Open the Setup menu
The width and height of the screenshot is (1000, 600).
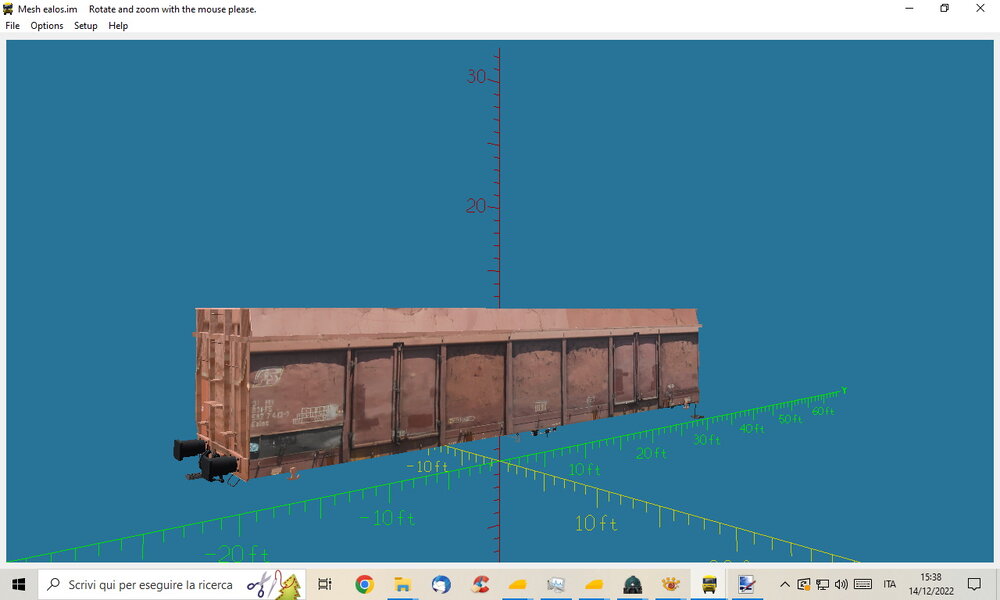click(85, 26)
